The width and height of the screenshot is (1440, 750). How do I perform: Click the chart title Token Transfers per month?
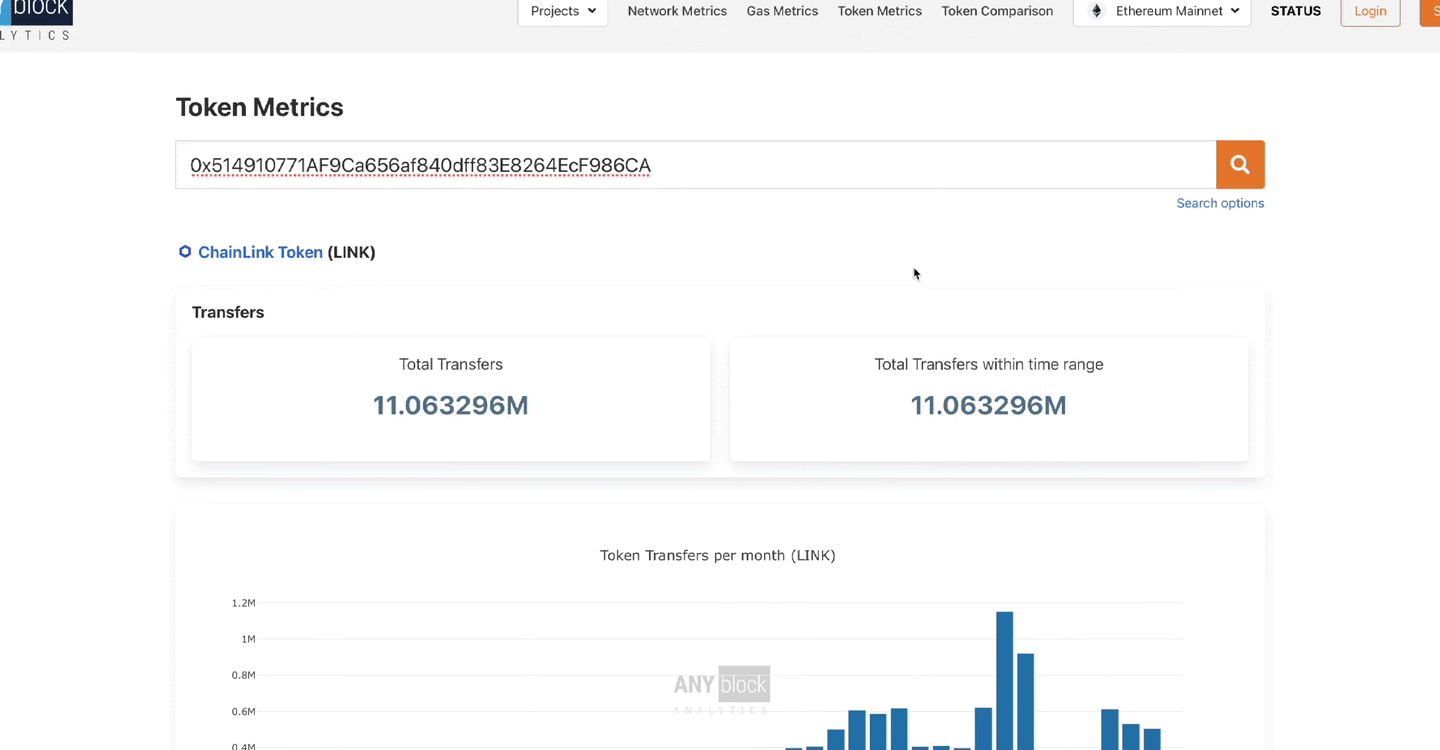point(717,555)
